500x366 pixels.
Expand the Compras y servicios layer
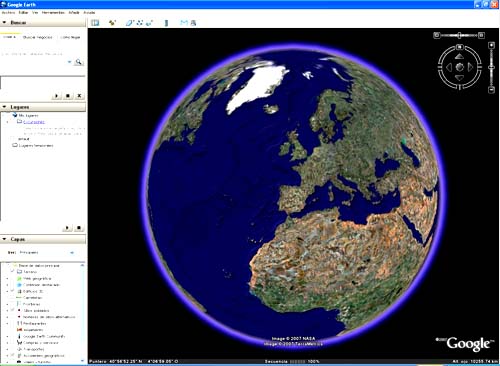(7, 343)
